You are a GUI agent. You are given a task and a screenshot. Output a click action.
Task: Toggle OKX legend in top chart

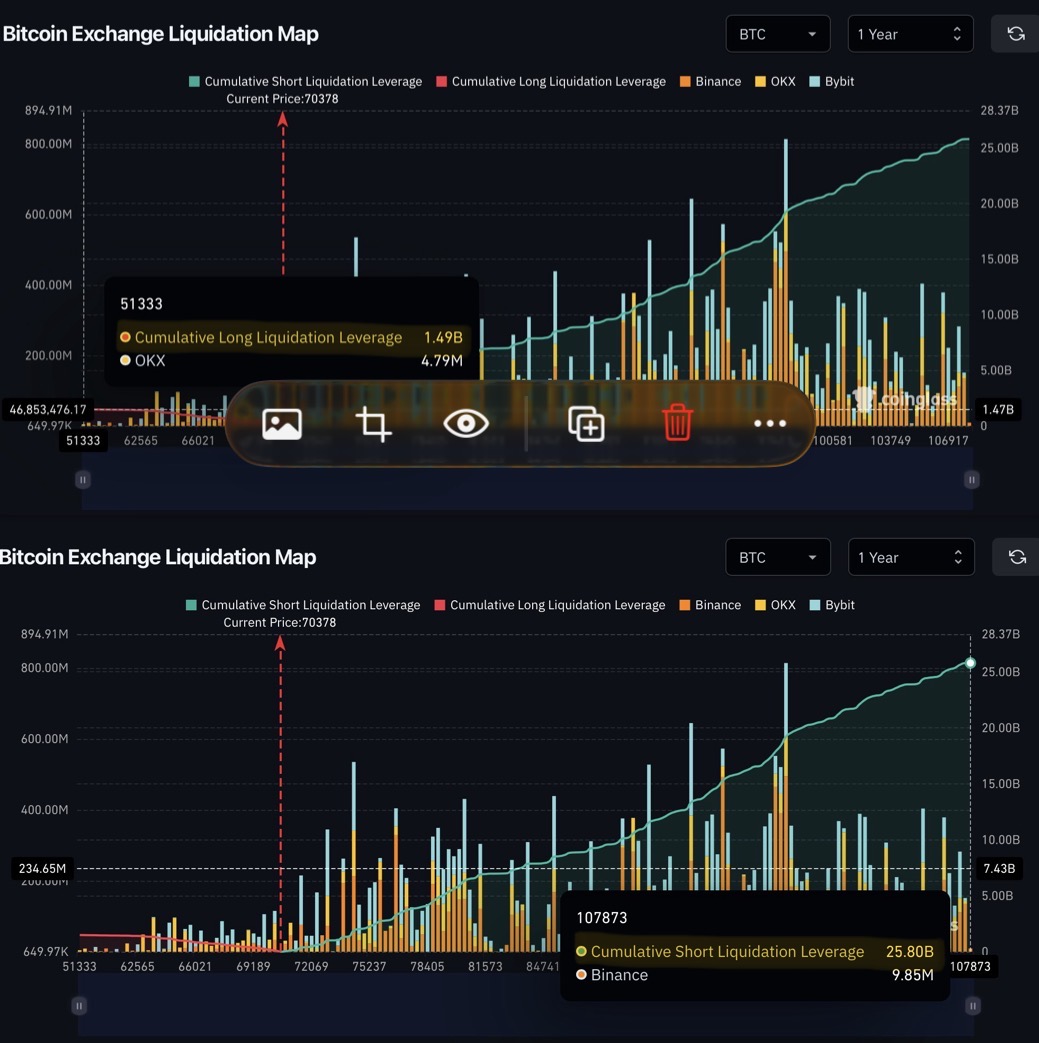pos(775,81)
